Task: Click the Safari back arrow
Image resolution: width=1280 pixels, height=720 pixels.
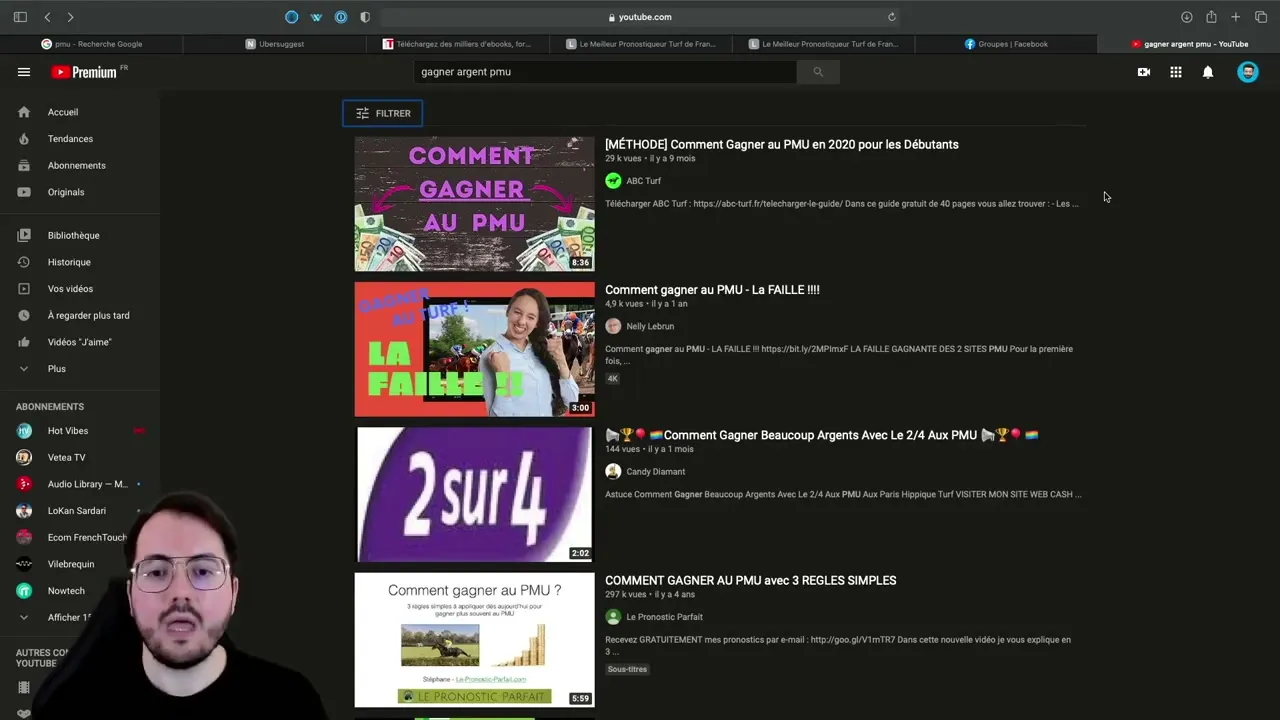Action: tap(47, 17)
